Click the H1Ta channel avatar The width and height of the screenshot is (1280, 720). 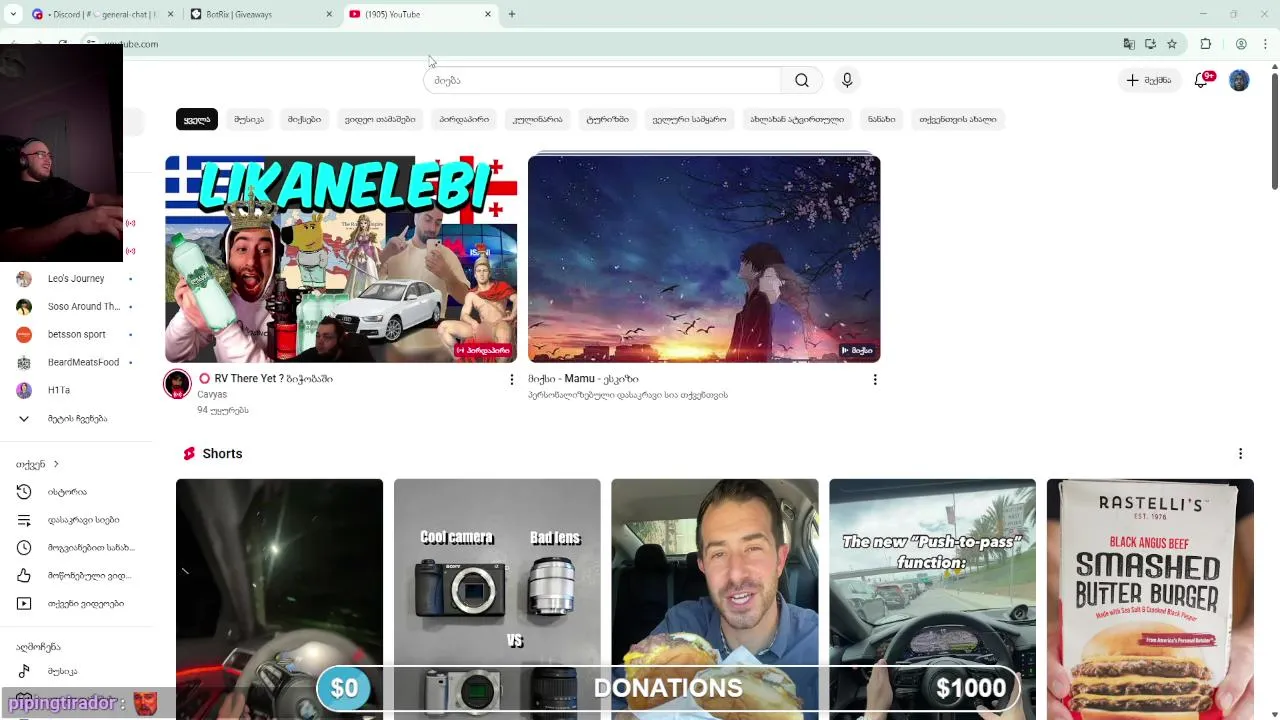click(x=24, y=390)
